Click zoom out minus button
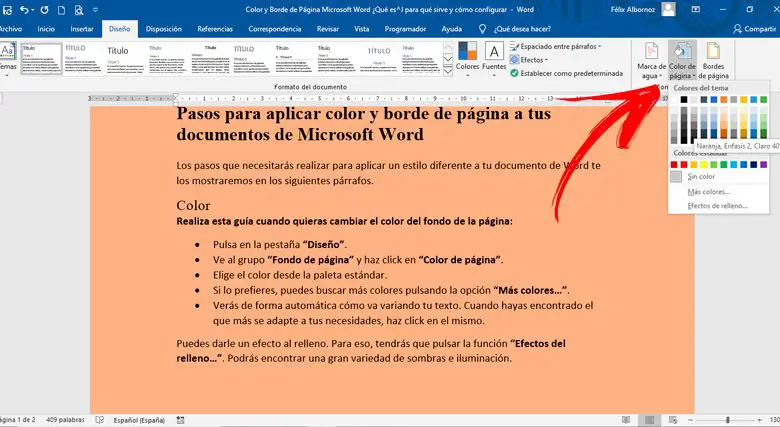This screenshot has height=427, width=780. (x=690, y=420)
